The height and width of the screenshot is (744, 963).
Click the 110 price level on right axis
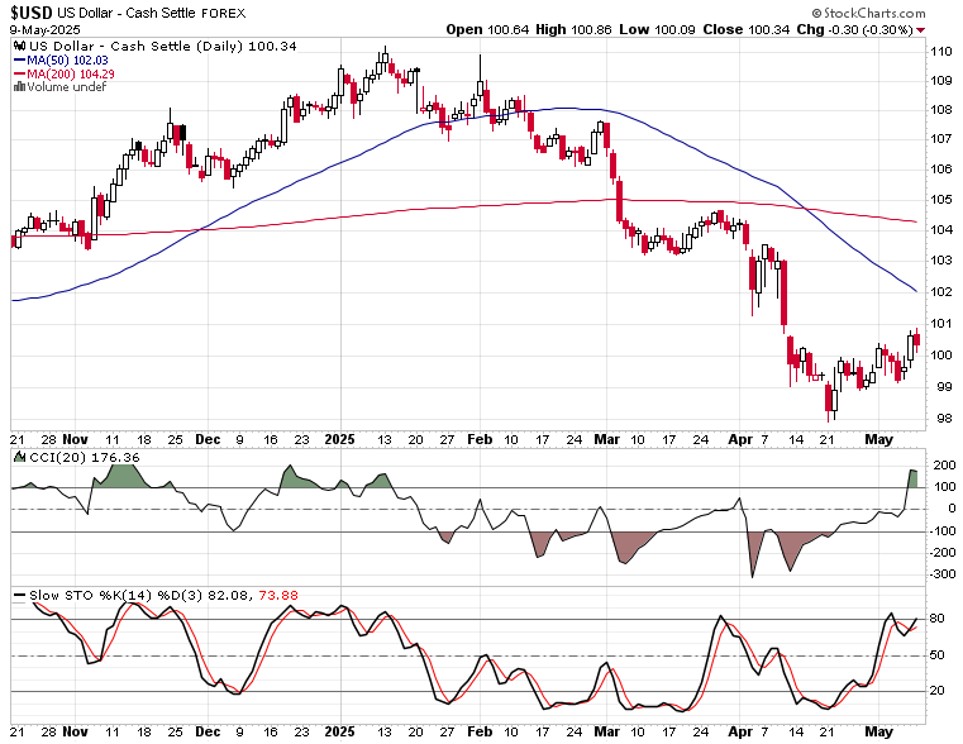[940, 51]
